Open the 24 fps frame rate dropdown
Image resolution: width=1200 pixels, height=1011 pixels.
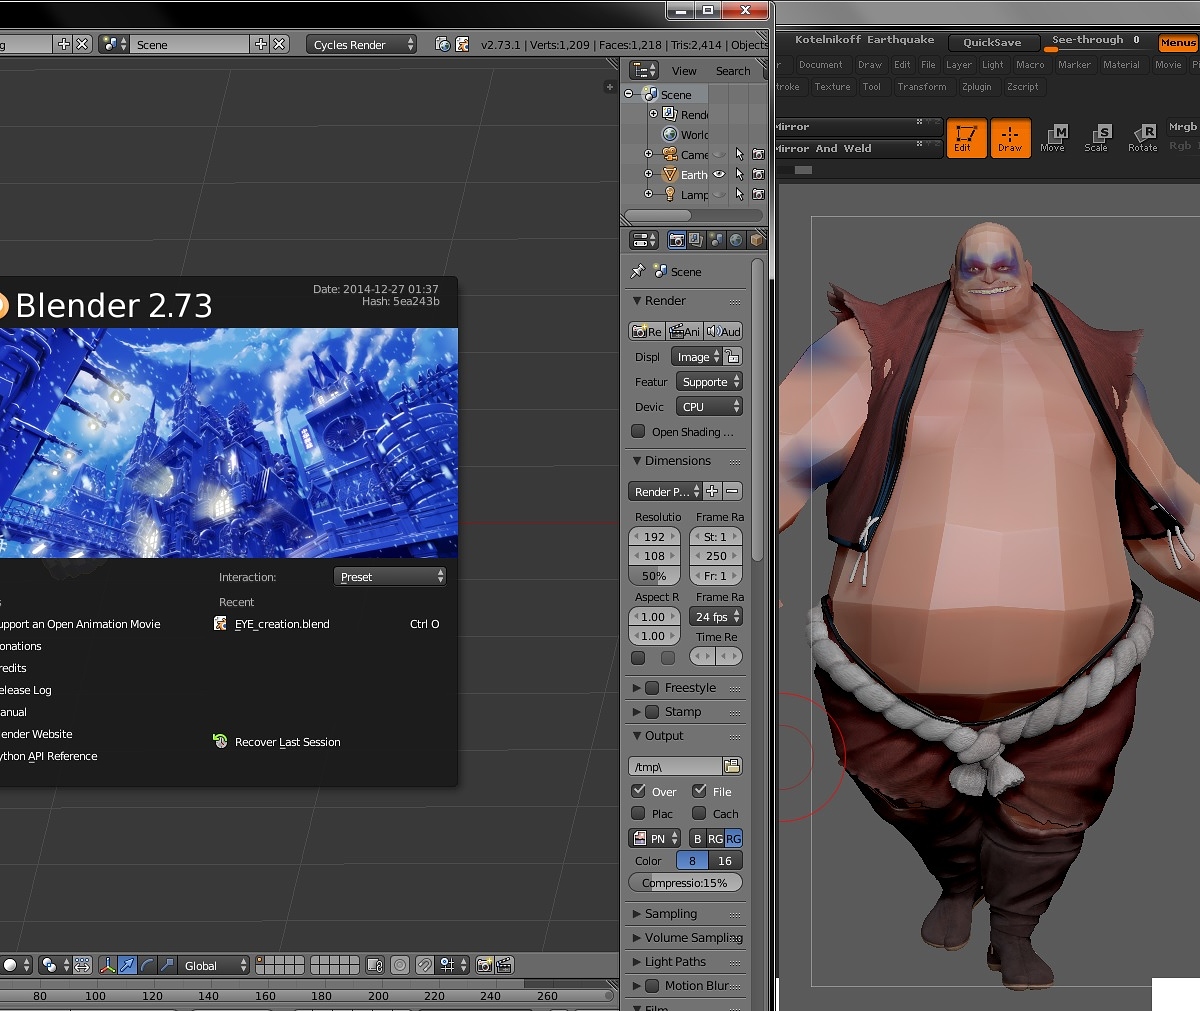716,617
